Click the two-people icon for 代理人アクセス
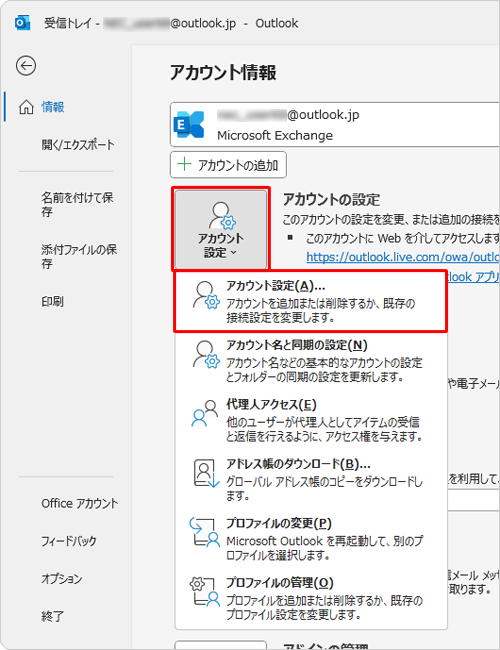The image size is (500, 650). point(205,413)
